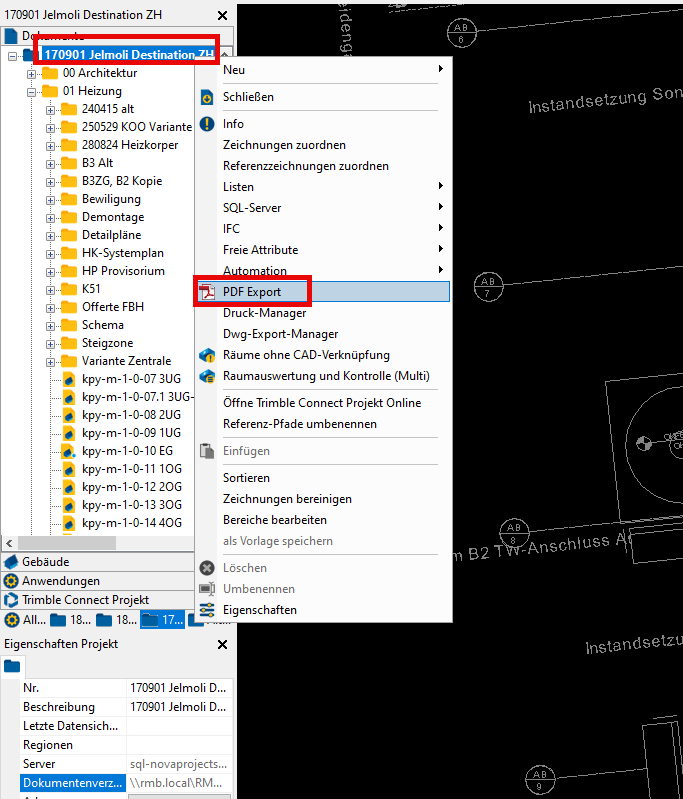This screenshot has height=799, width=683.
Task: Select the 170901 Jelmoli Destination ZH root
Action: point(128,55)
